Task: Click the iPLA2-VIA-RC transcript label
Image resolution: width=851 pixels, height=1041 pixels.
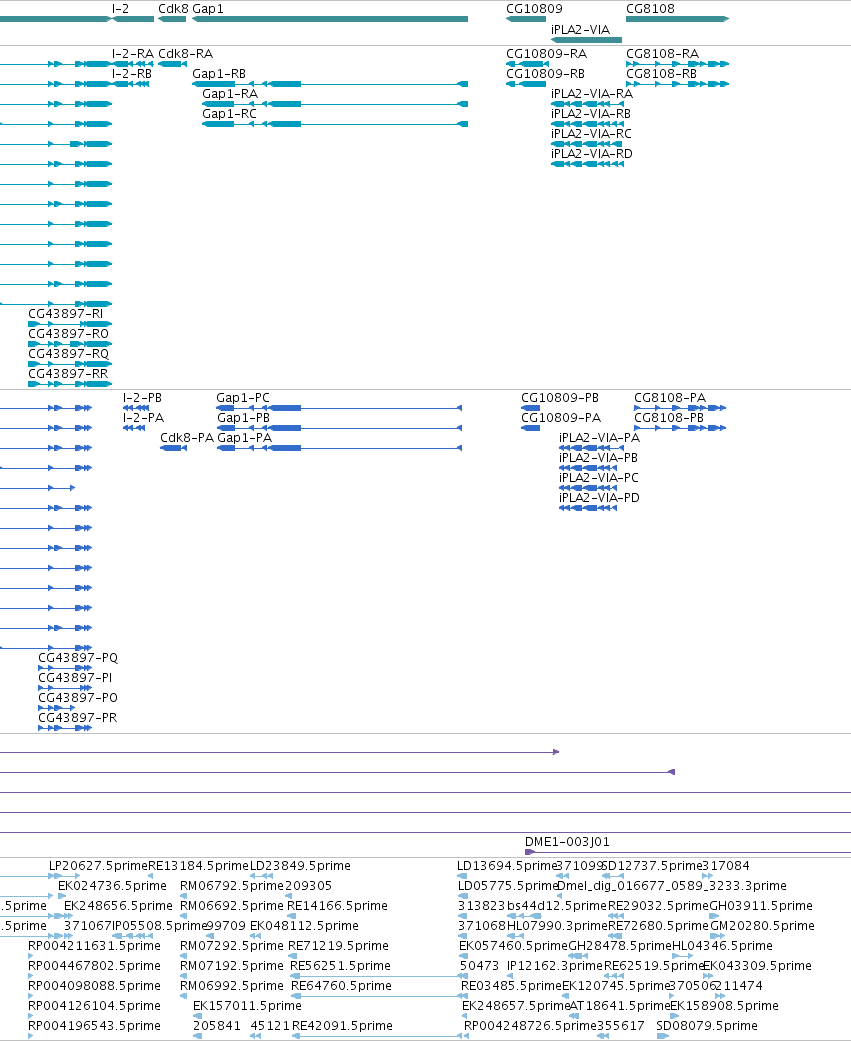Action: click(591, 133)
